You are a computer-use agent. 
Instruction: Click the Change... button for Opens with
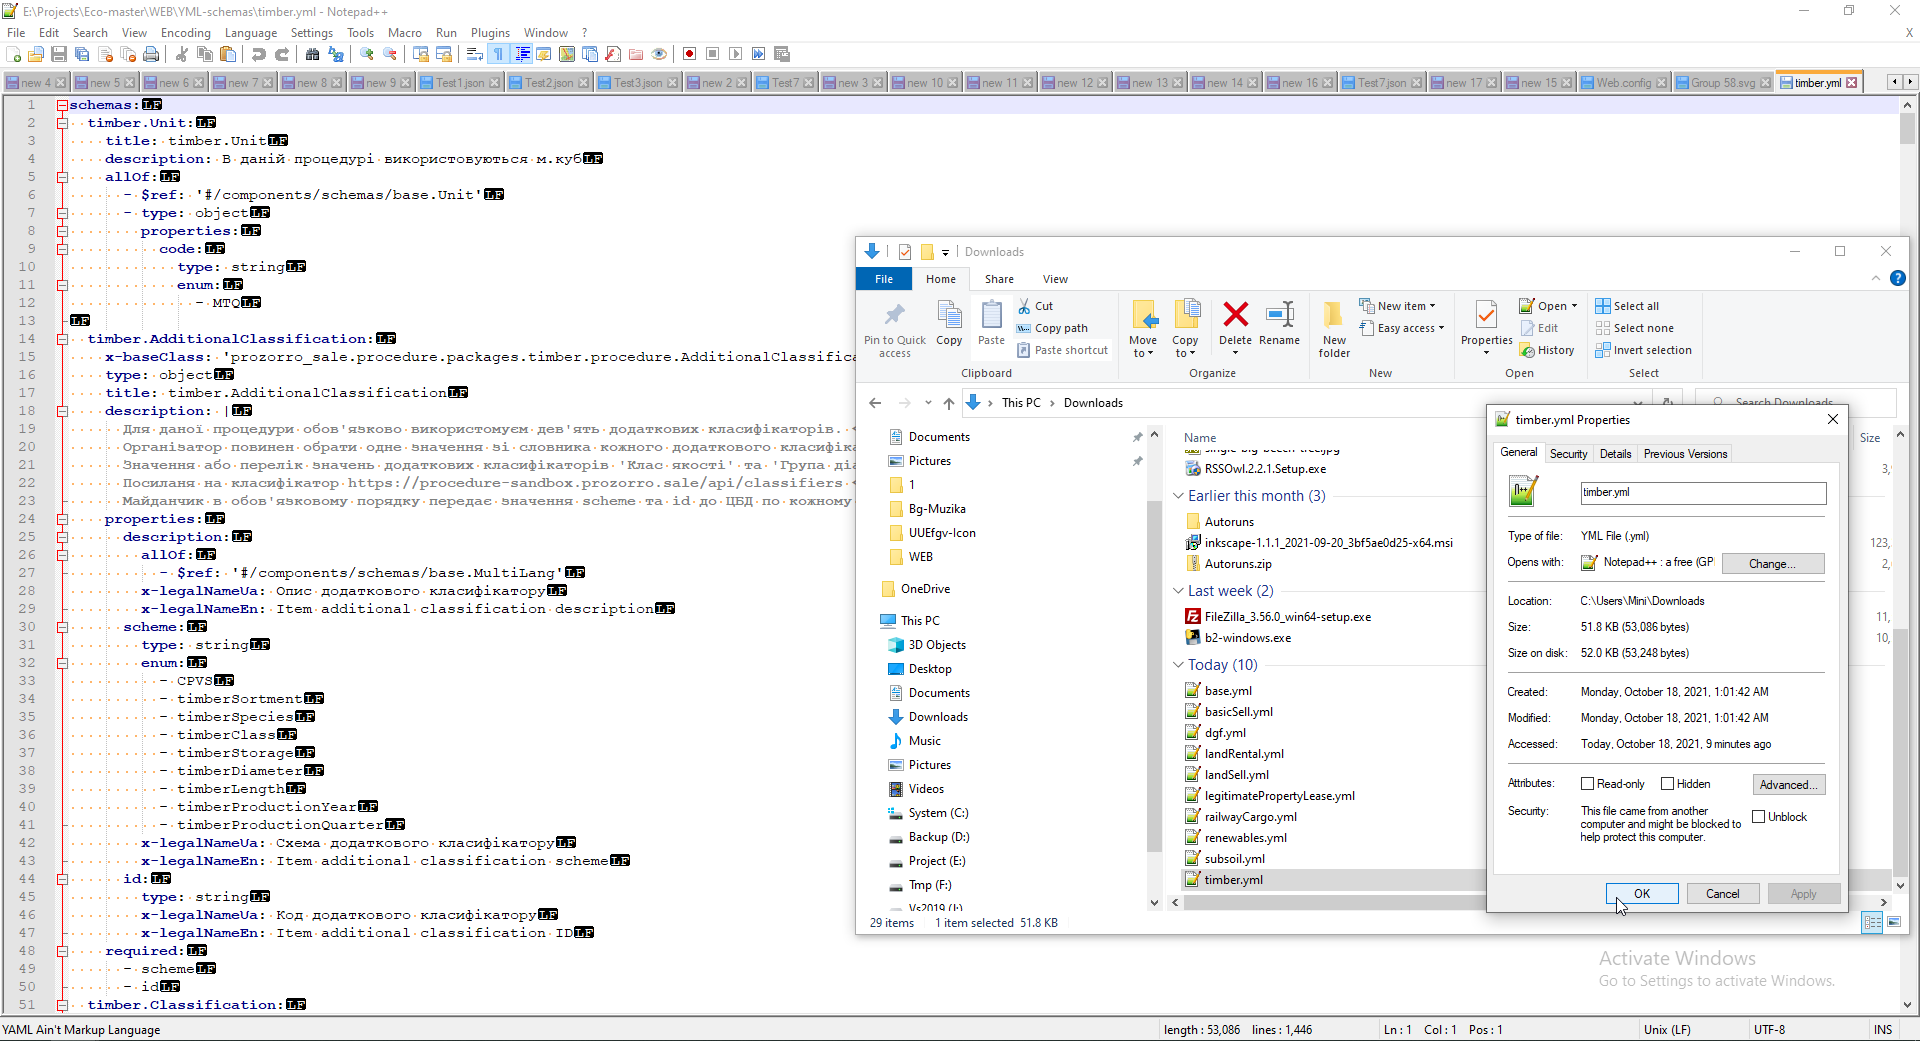click(1772, 564)
